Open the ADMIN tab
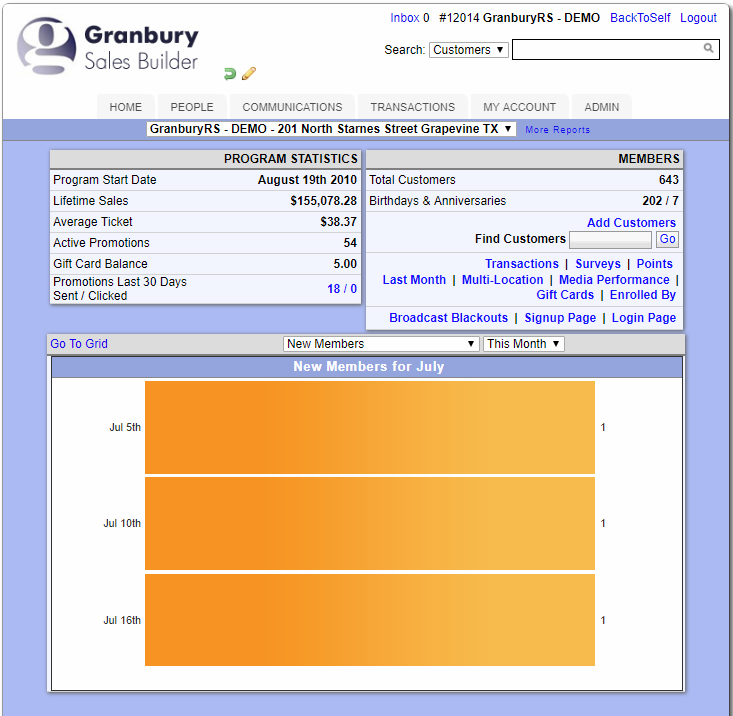Screen dimensions: 733x716 pos(602,107)
